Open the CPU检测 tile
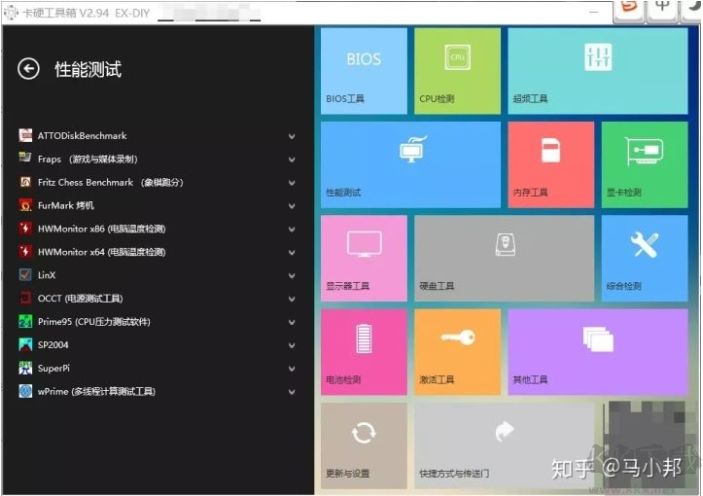The height and width of the screenshot is (496, 703). point(457,71)
